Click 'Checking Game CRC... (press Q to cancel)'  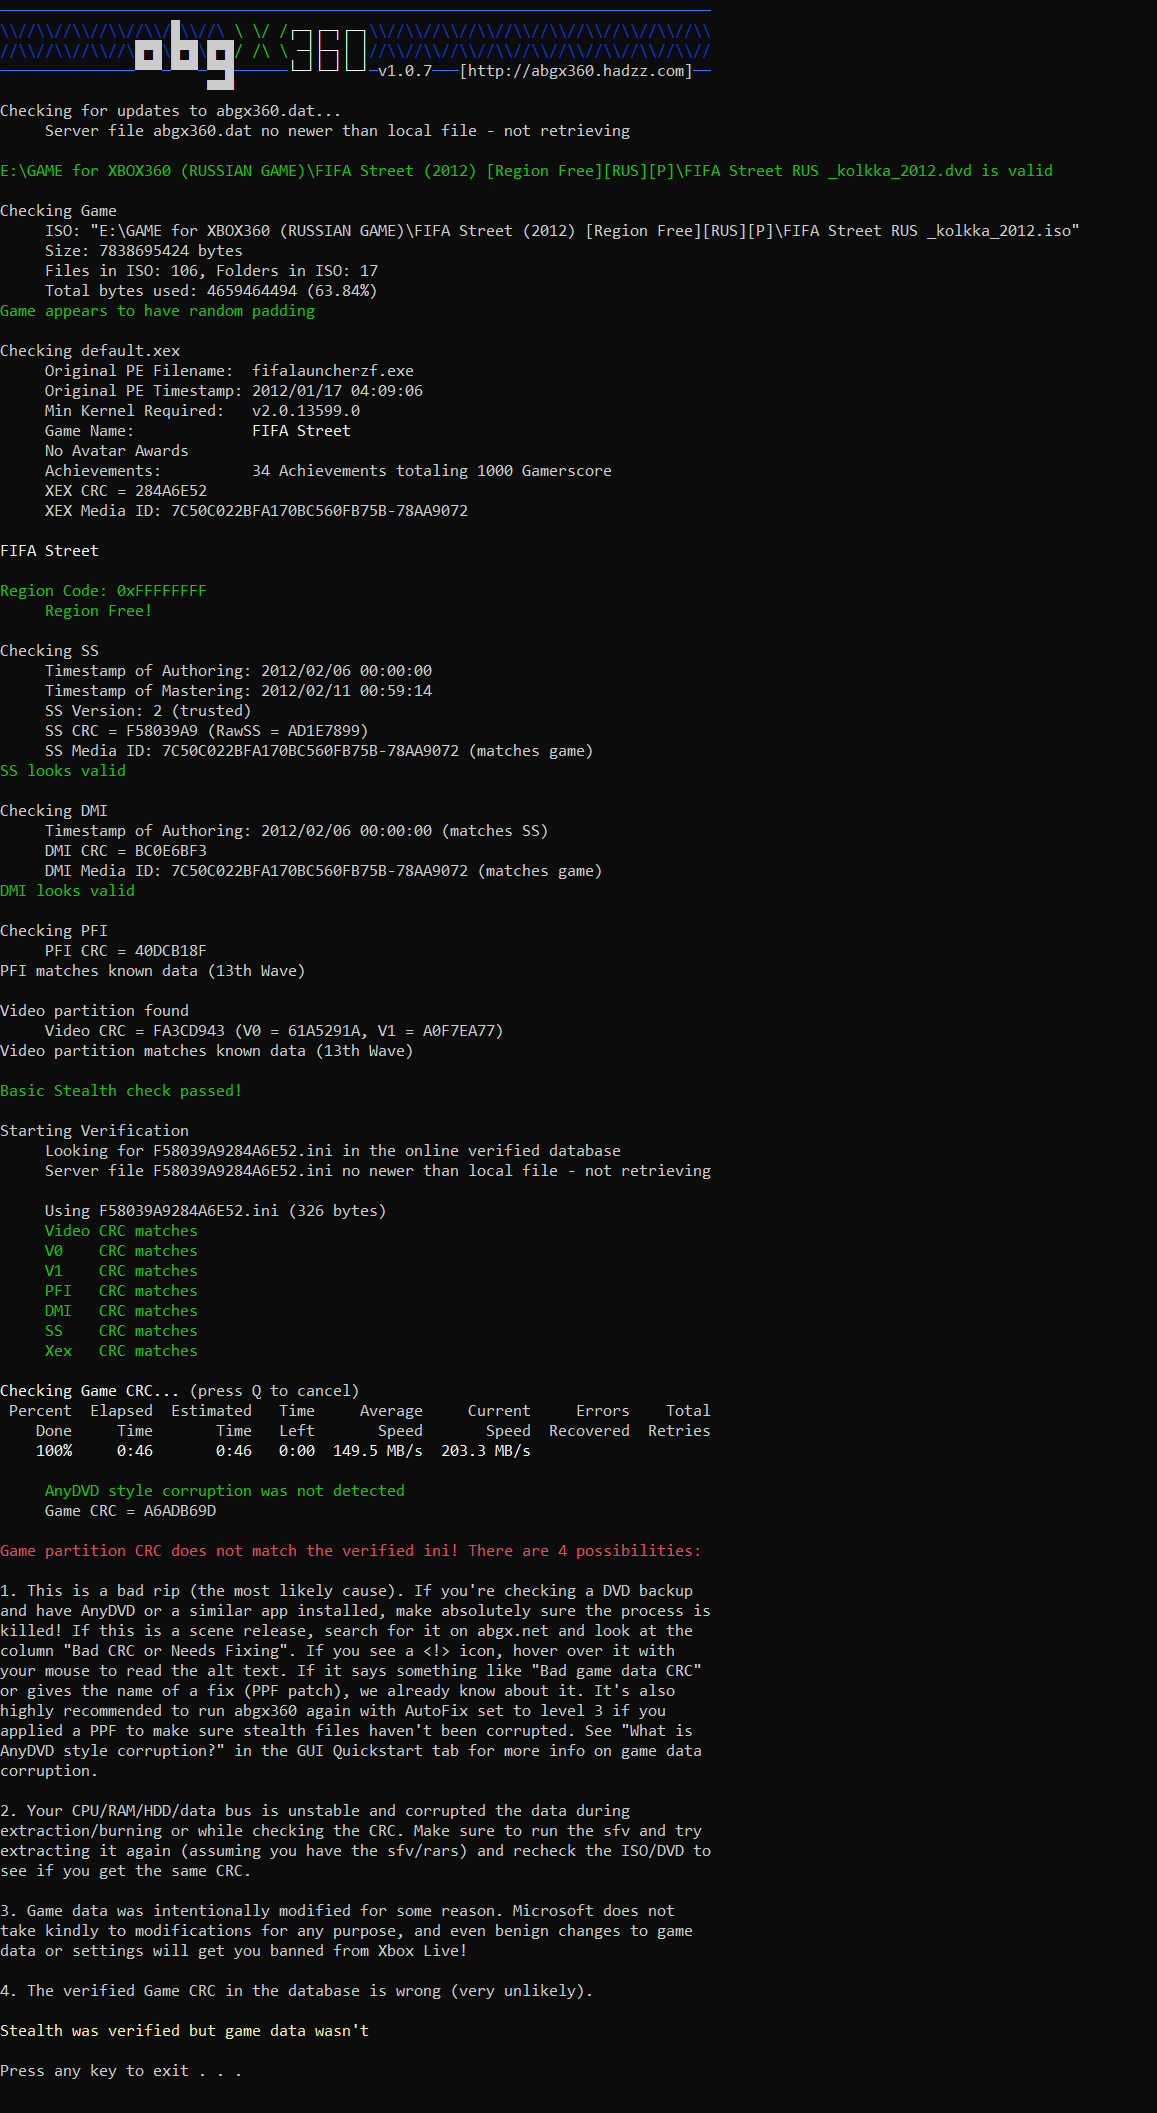(x=180, y=1391)
